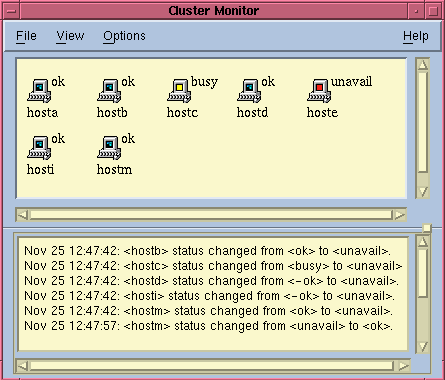
Task: Open the File menu
Action: (26, 36)
